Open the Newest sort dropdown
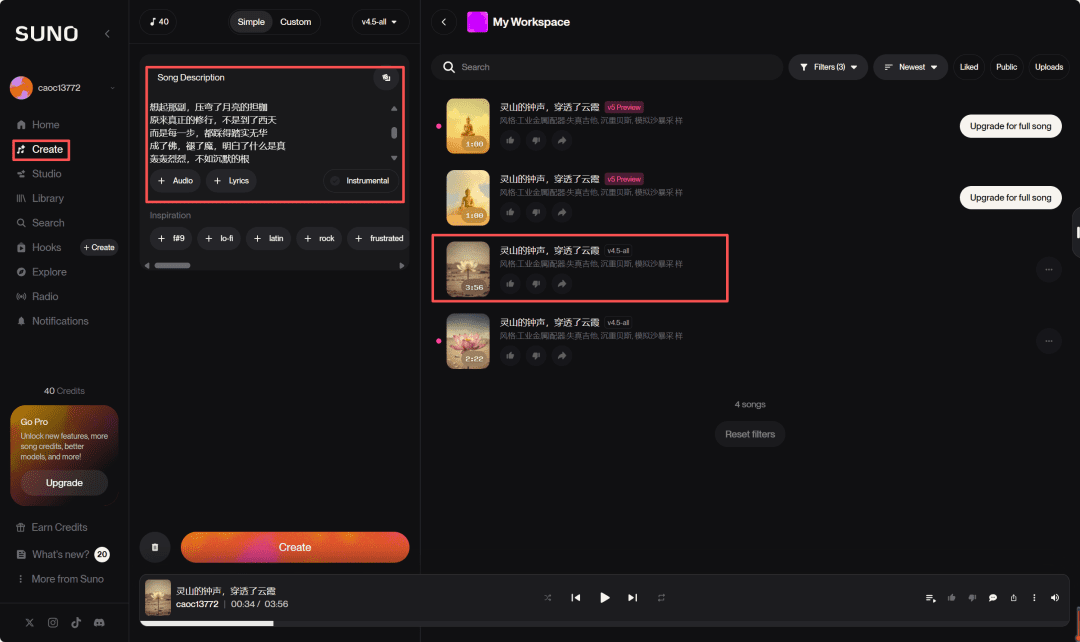The height and width of the screenshot is (642, 1080). pos(910,67)
